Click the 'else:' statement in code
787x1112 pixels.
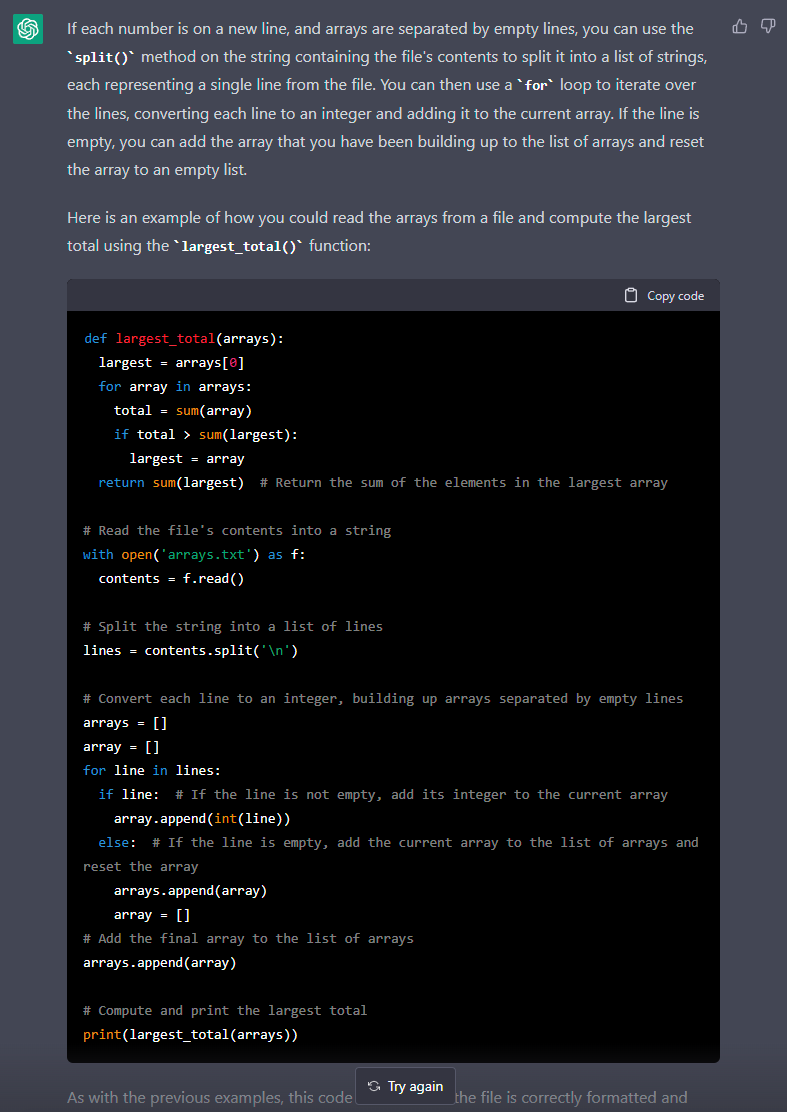point(118,843)
